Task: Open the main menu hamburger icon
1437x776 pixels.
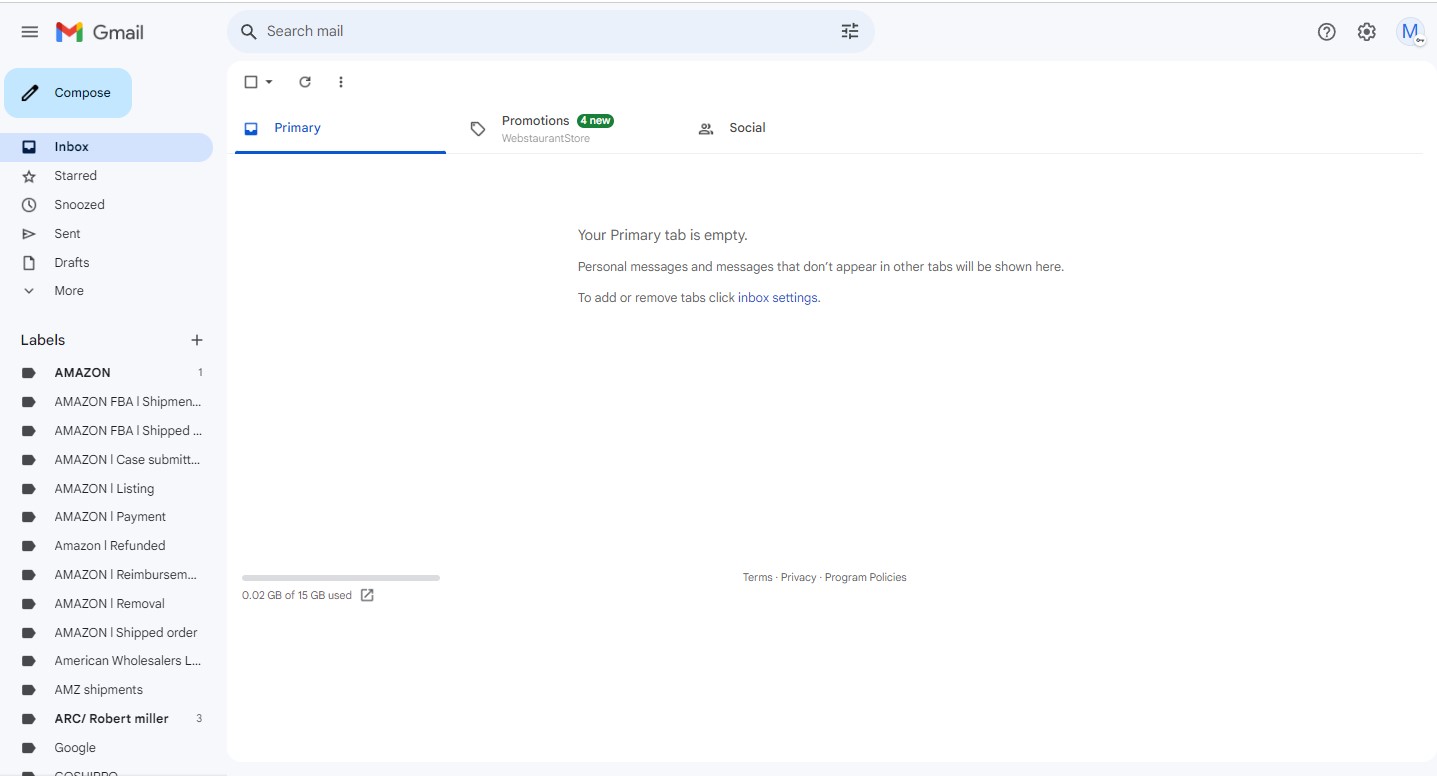Action: point(30,32)
